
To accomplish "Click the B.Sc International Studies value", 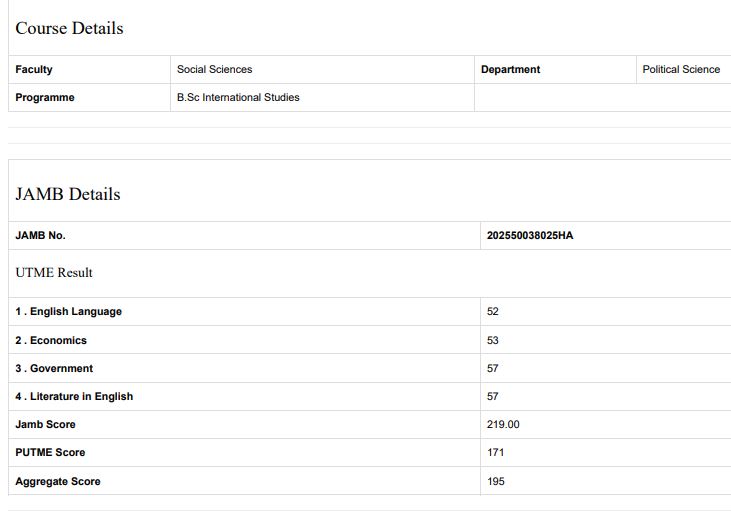I will click(238, 98).
